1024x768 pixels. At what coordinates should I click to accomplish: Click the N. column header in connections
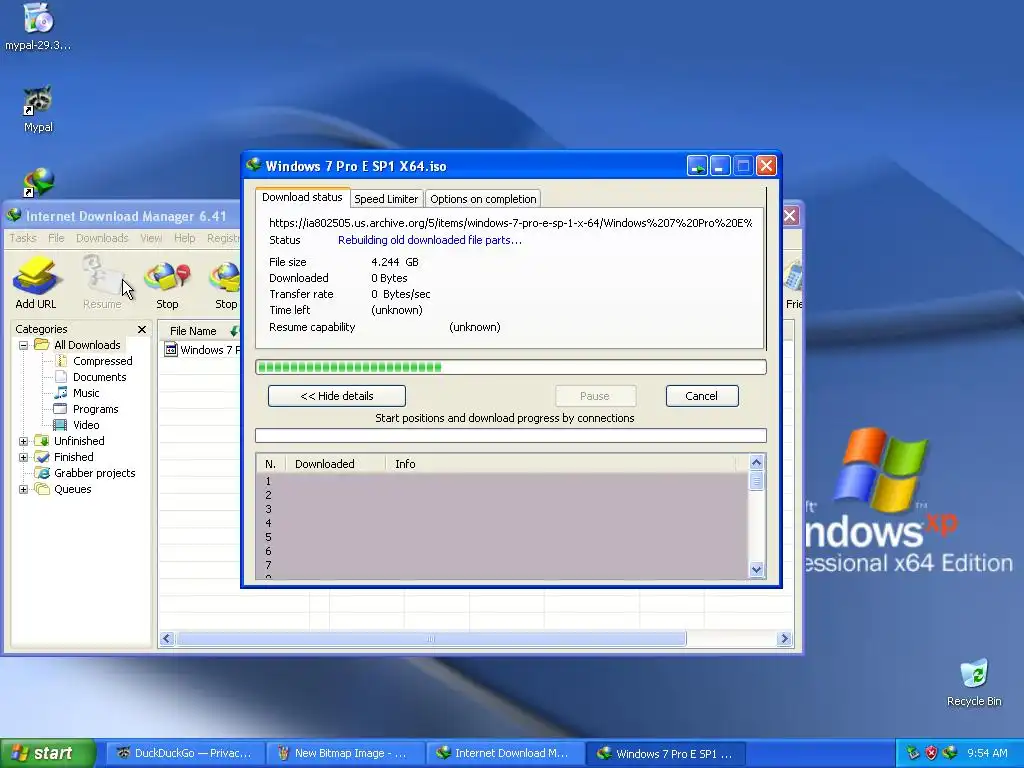coord(270,464)
